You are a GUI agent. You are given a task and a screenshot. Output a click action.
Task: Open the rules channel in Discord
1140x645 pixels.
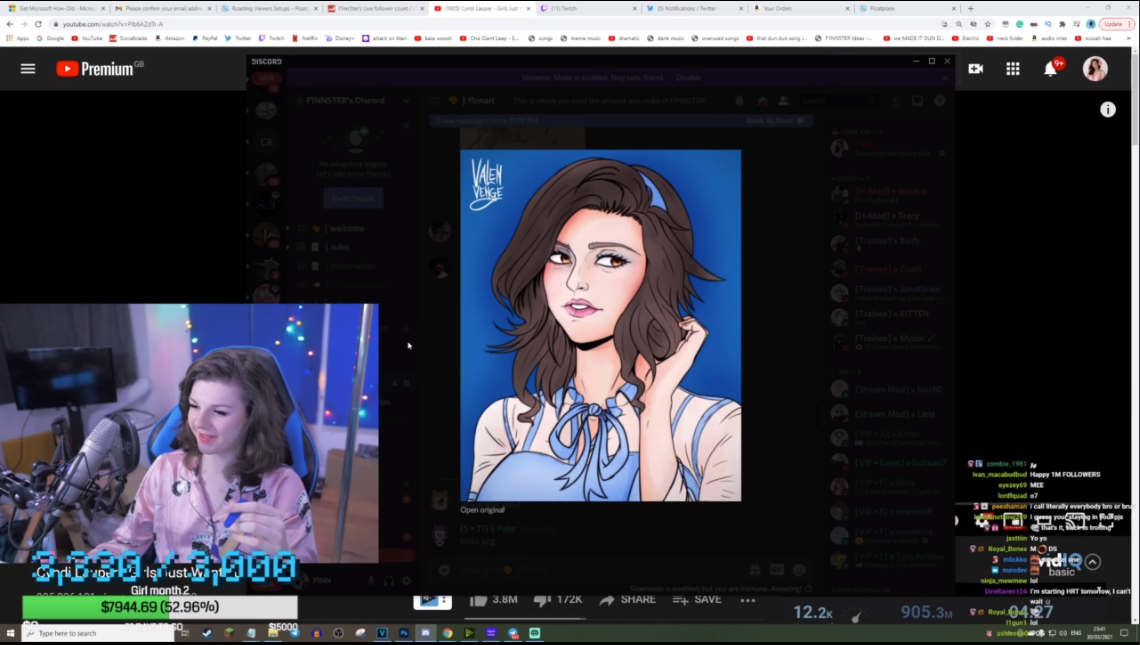(x=340, y=247)
